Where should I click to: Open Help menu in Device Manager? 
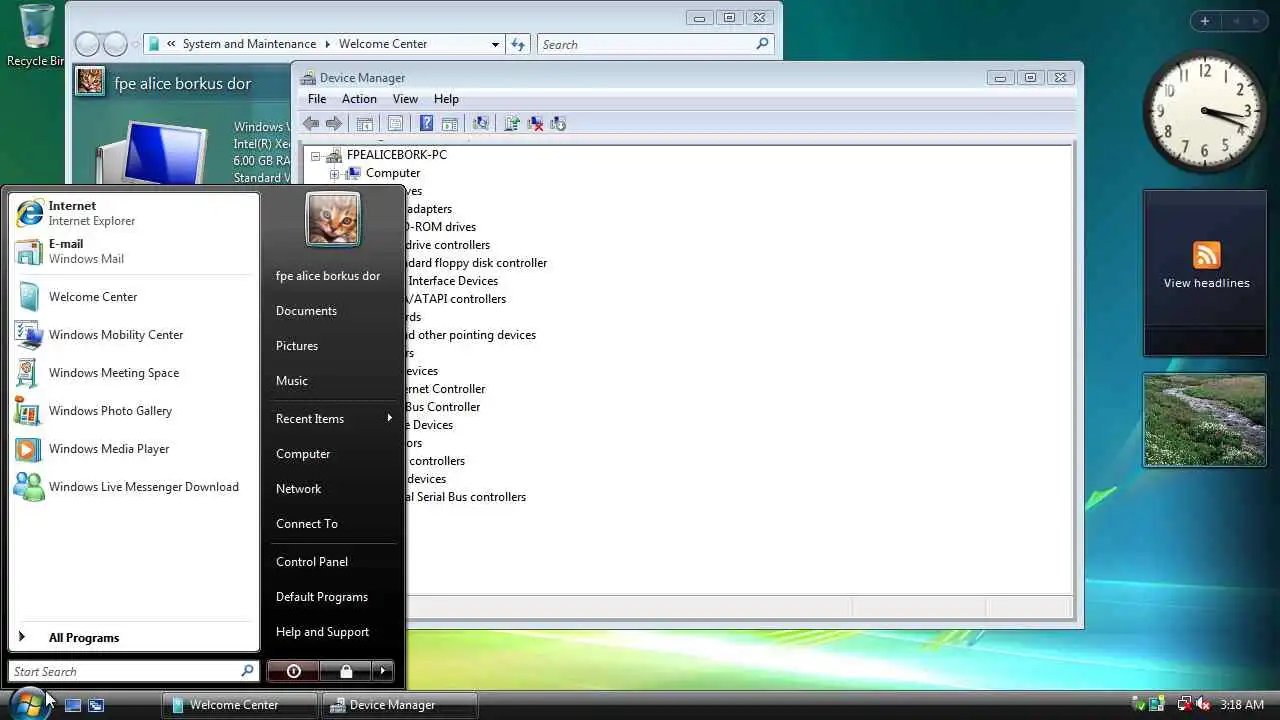446,99
